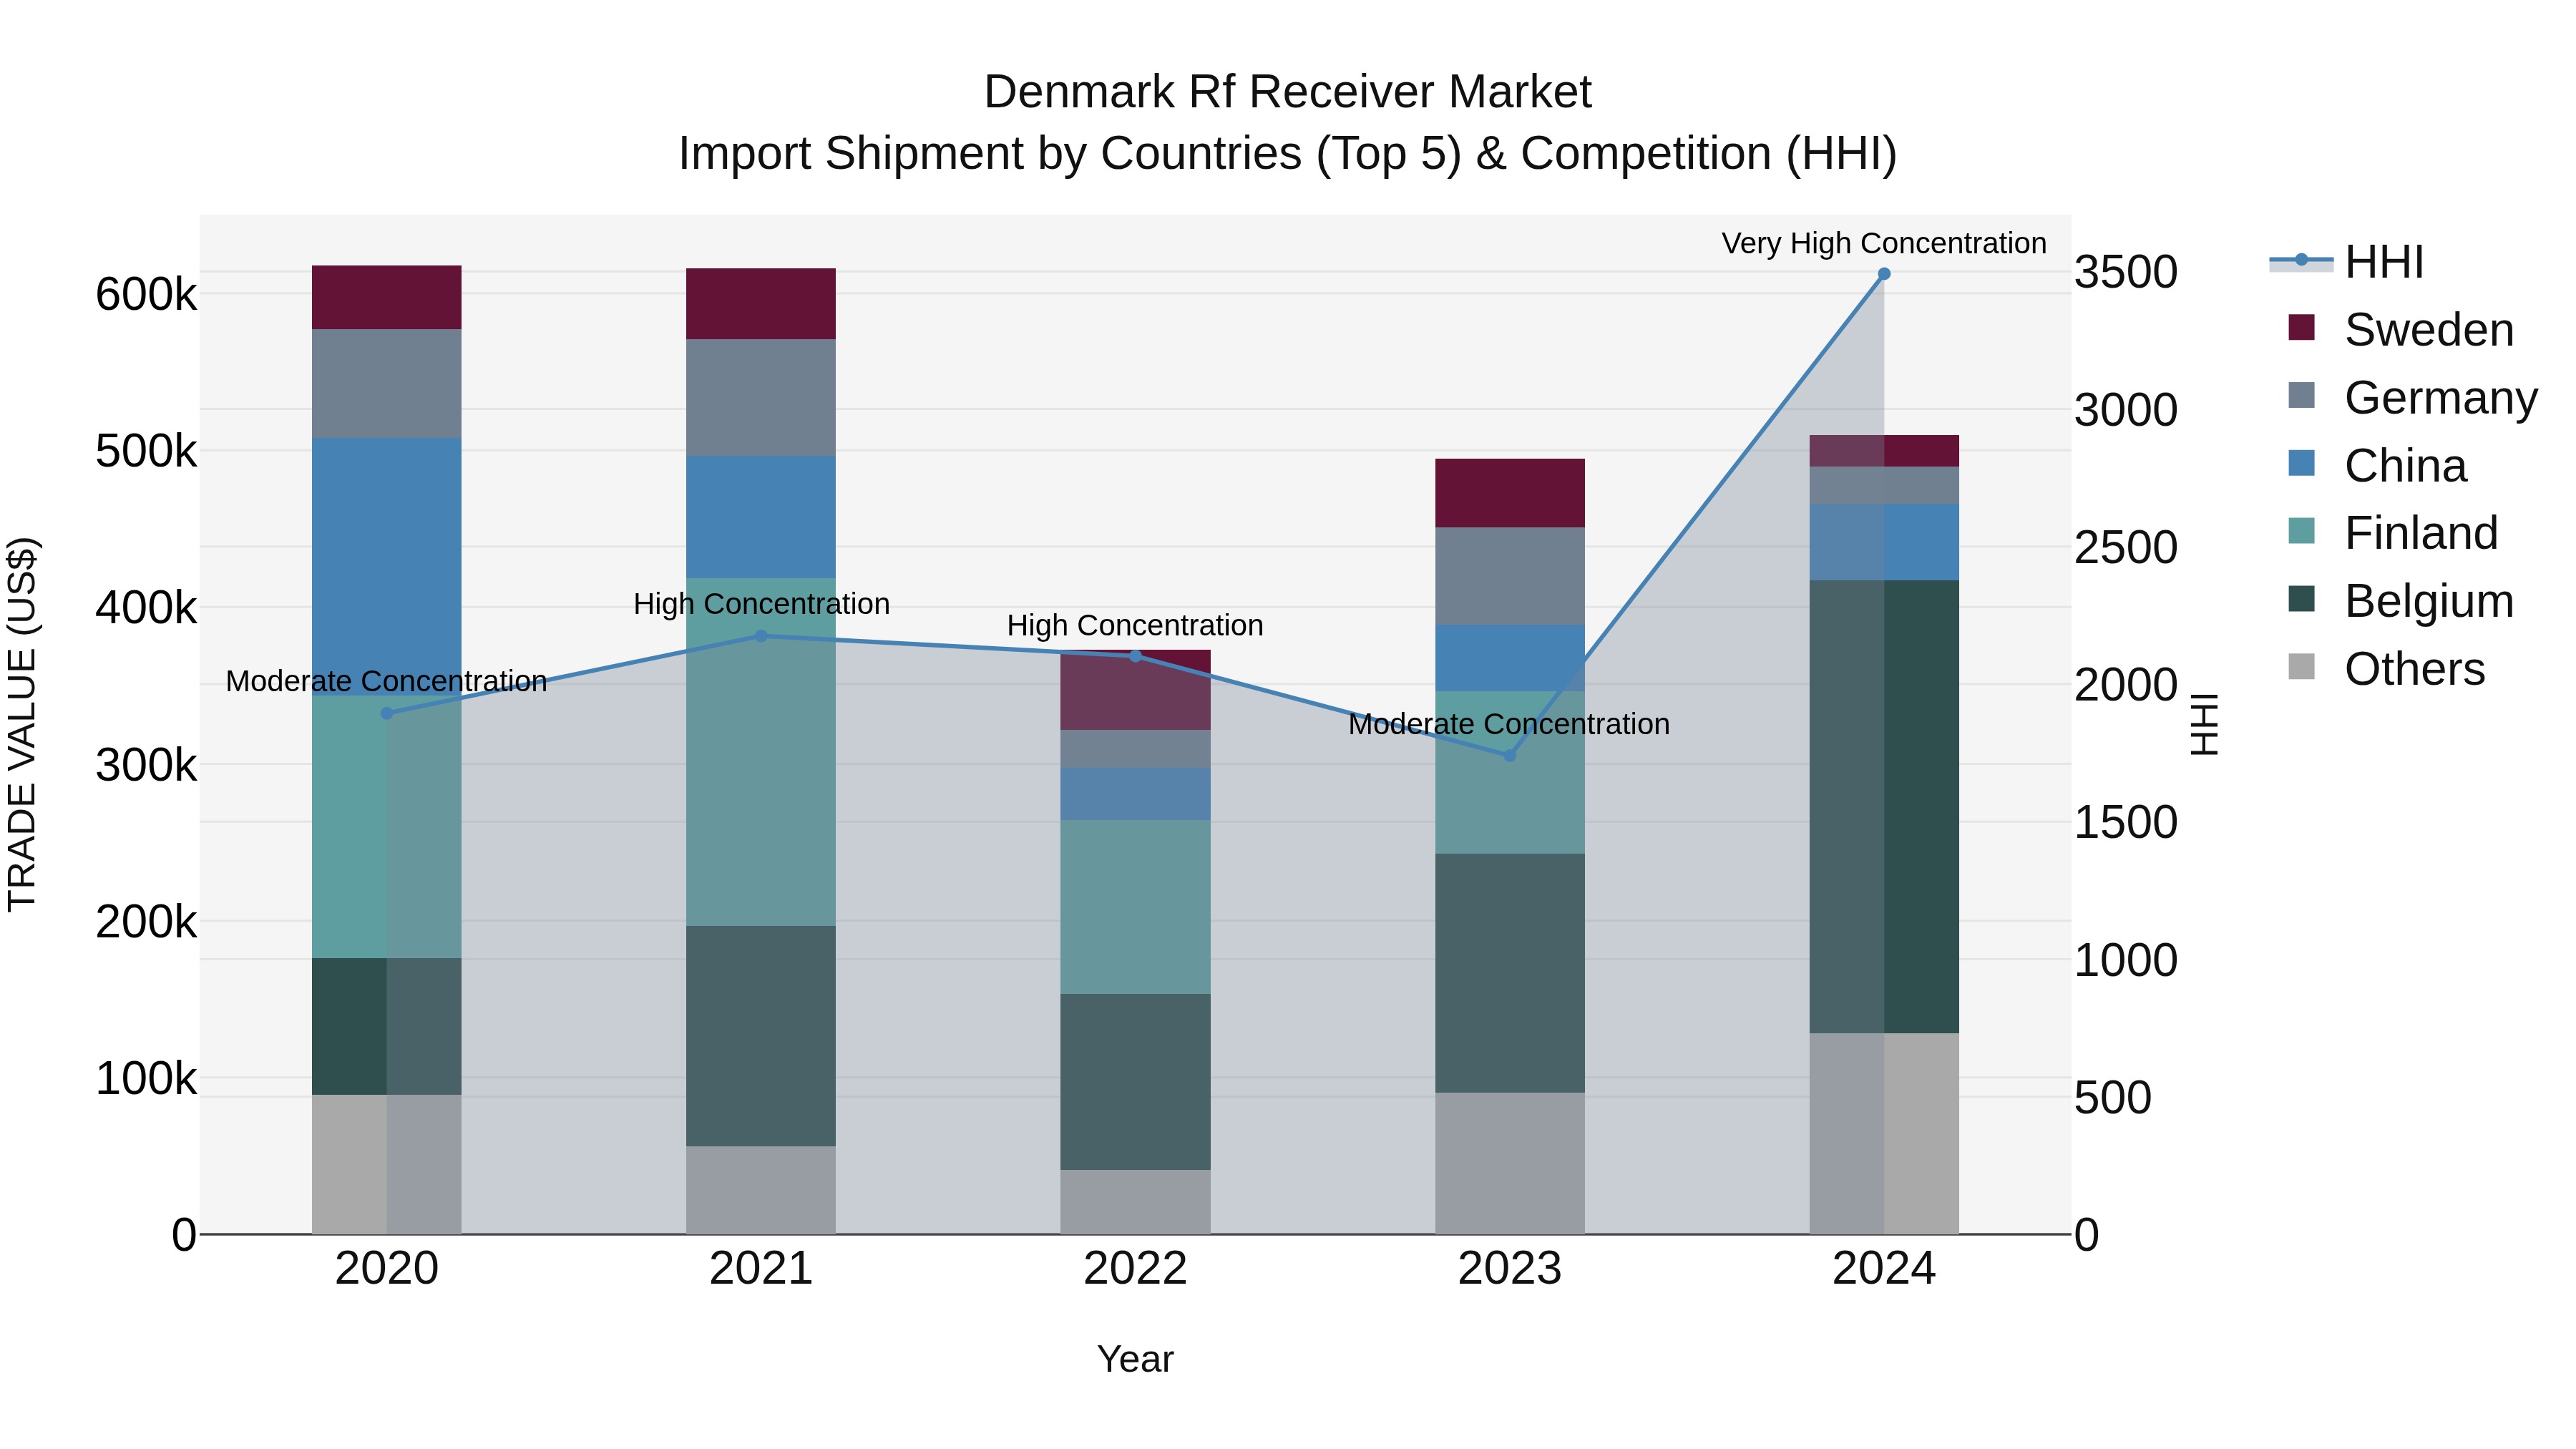Toggle the Germany series in legend
Image resolution: width=2576 pixels, height=1449 pixels.
[x=2412, y=397]
